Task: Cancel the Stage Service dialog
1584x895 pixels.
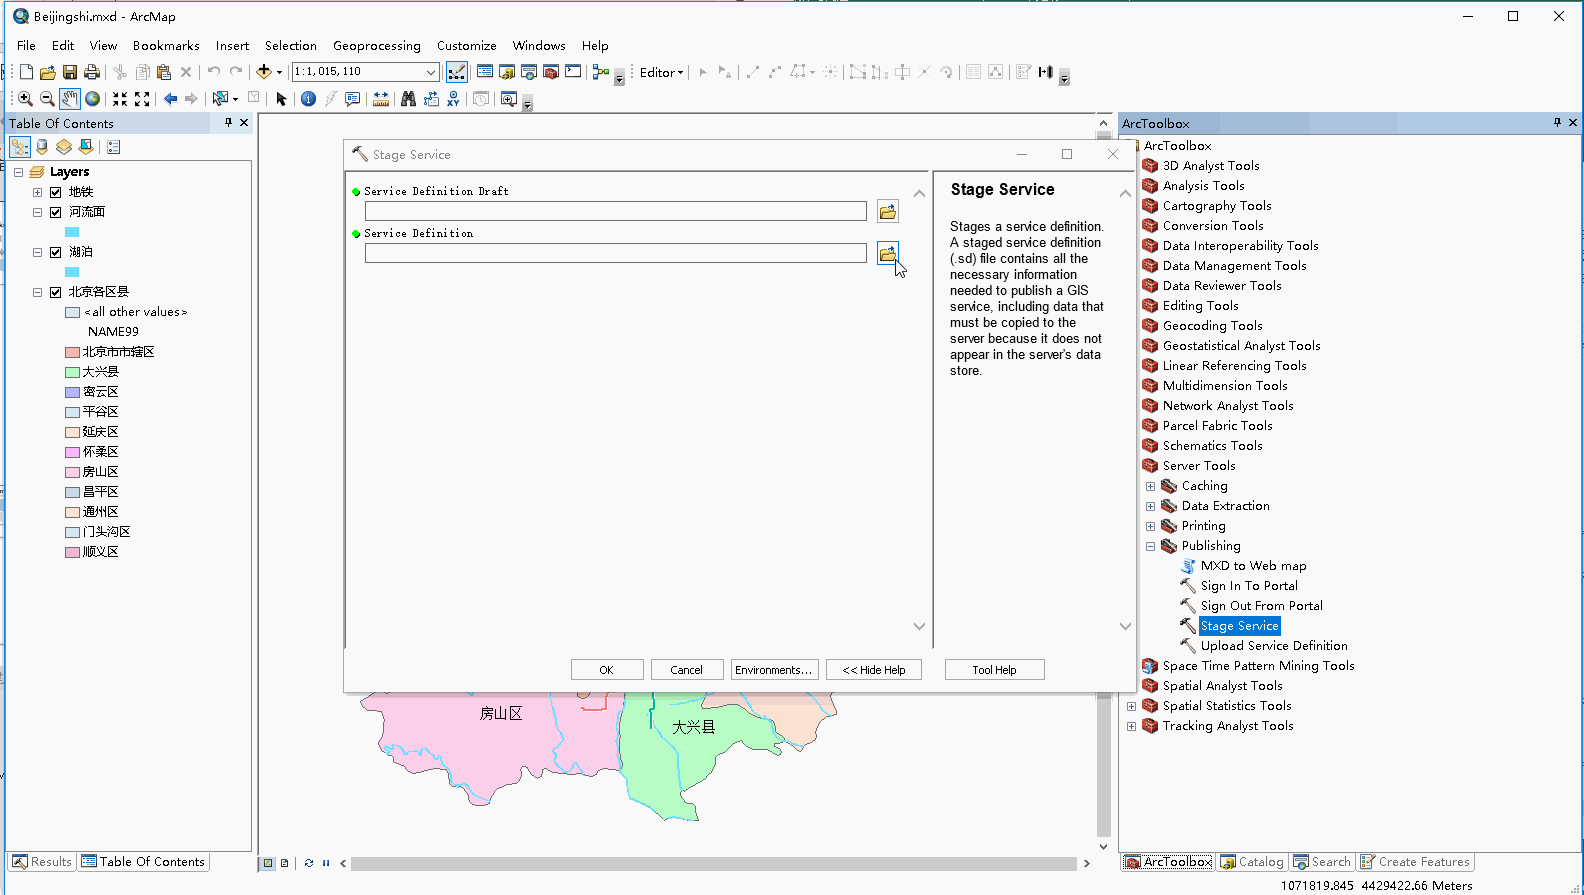Action: coord(687,670)
